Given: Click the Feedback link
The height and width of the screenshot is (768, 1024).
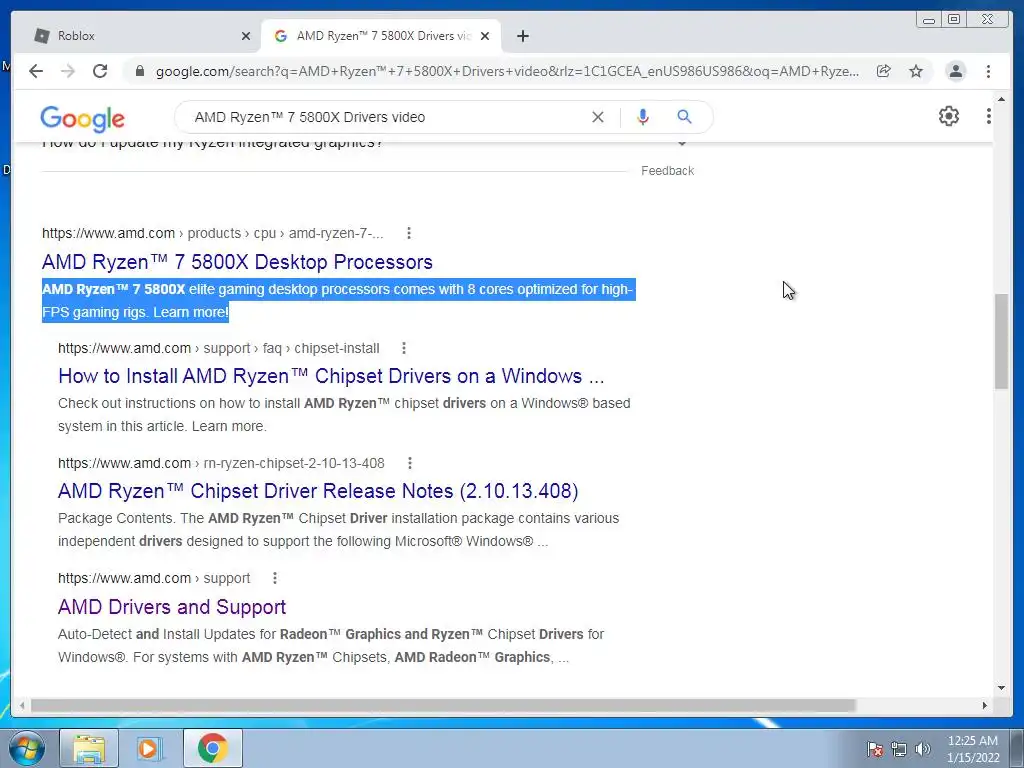Looking at the screenshot, I should click(x=667, y=170).
